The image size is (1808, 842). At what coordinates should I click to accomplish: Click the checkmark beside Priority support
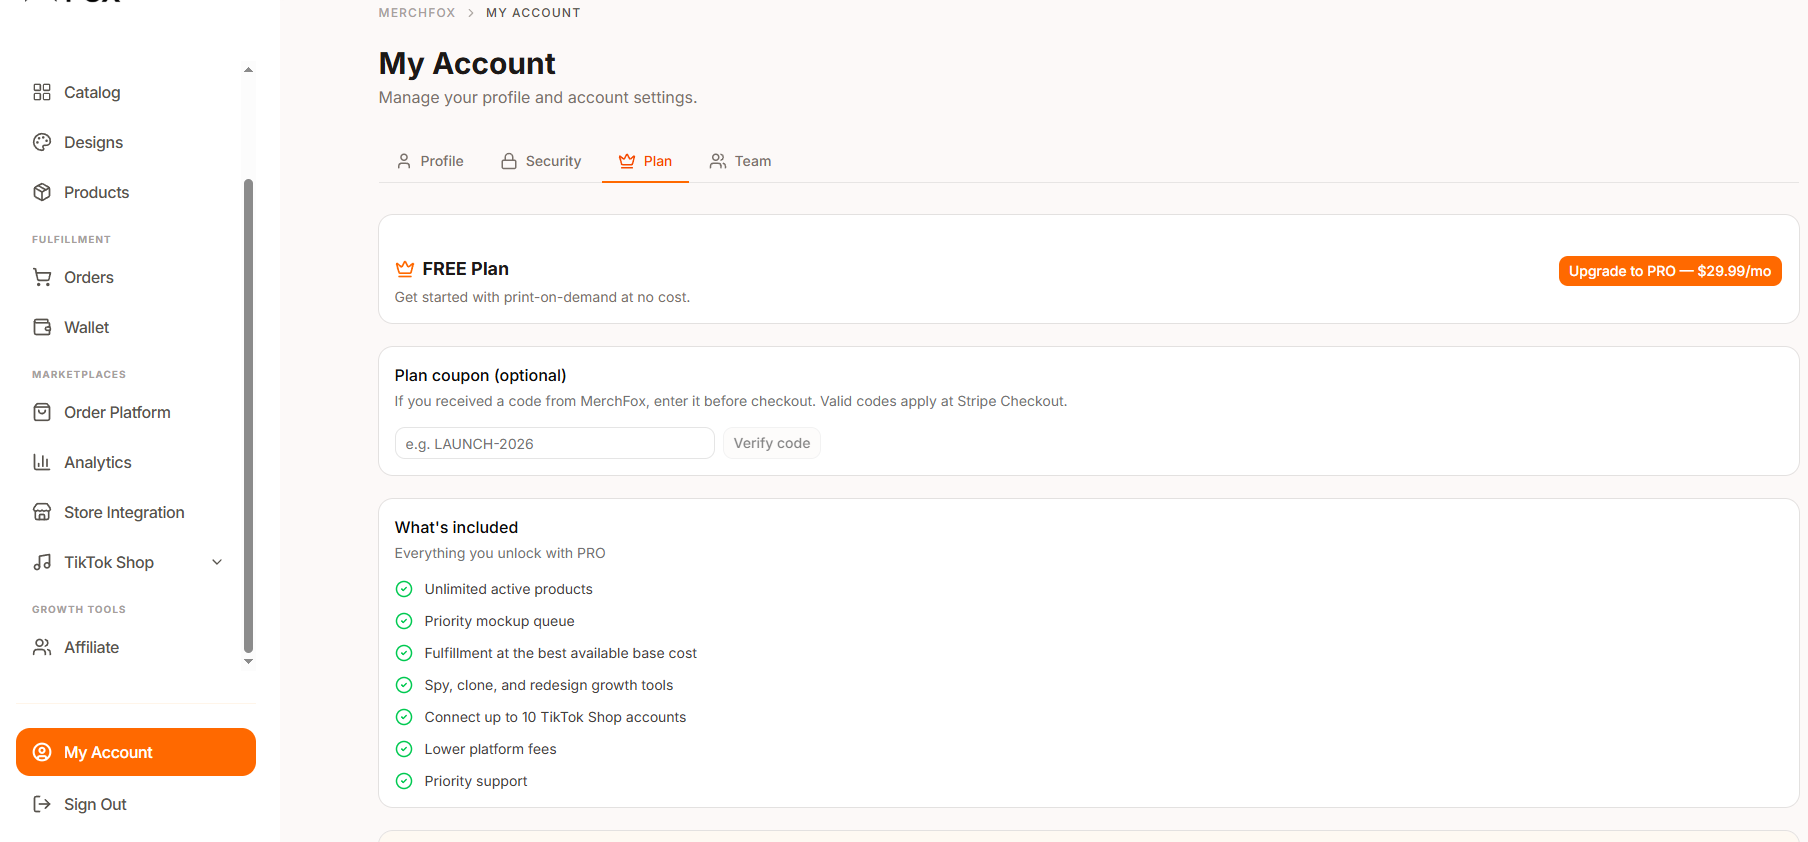(404, 781)
